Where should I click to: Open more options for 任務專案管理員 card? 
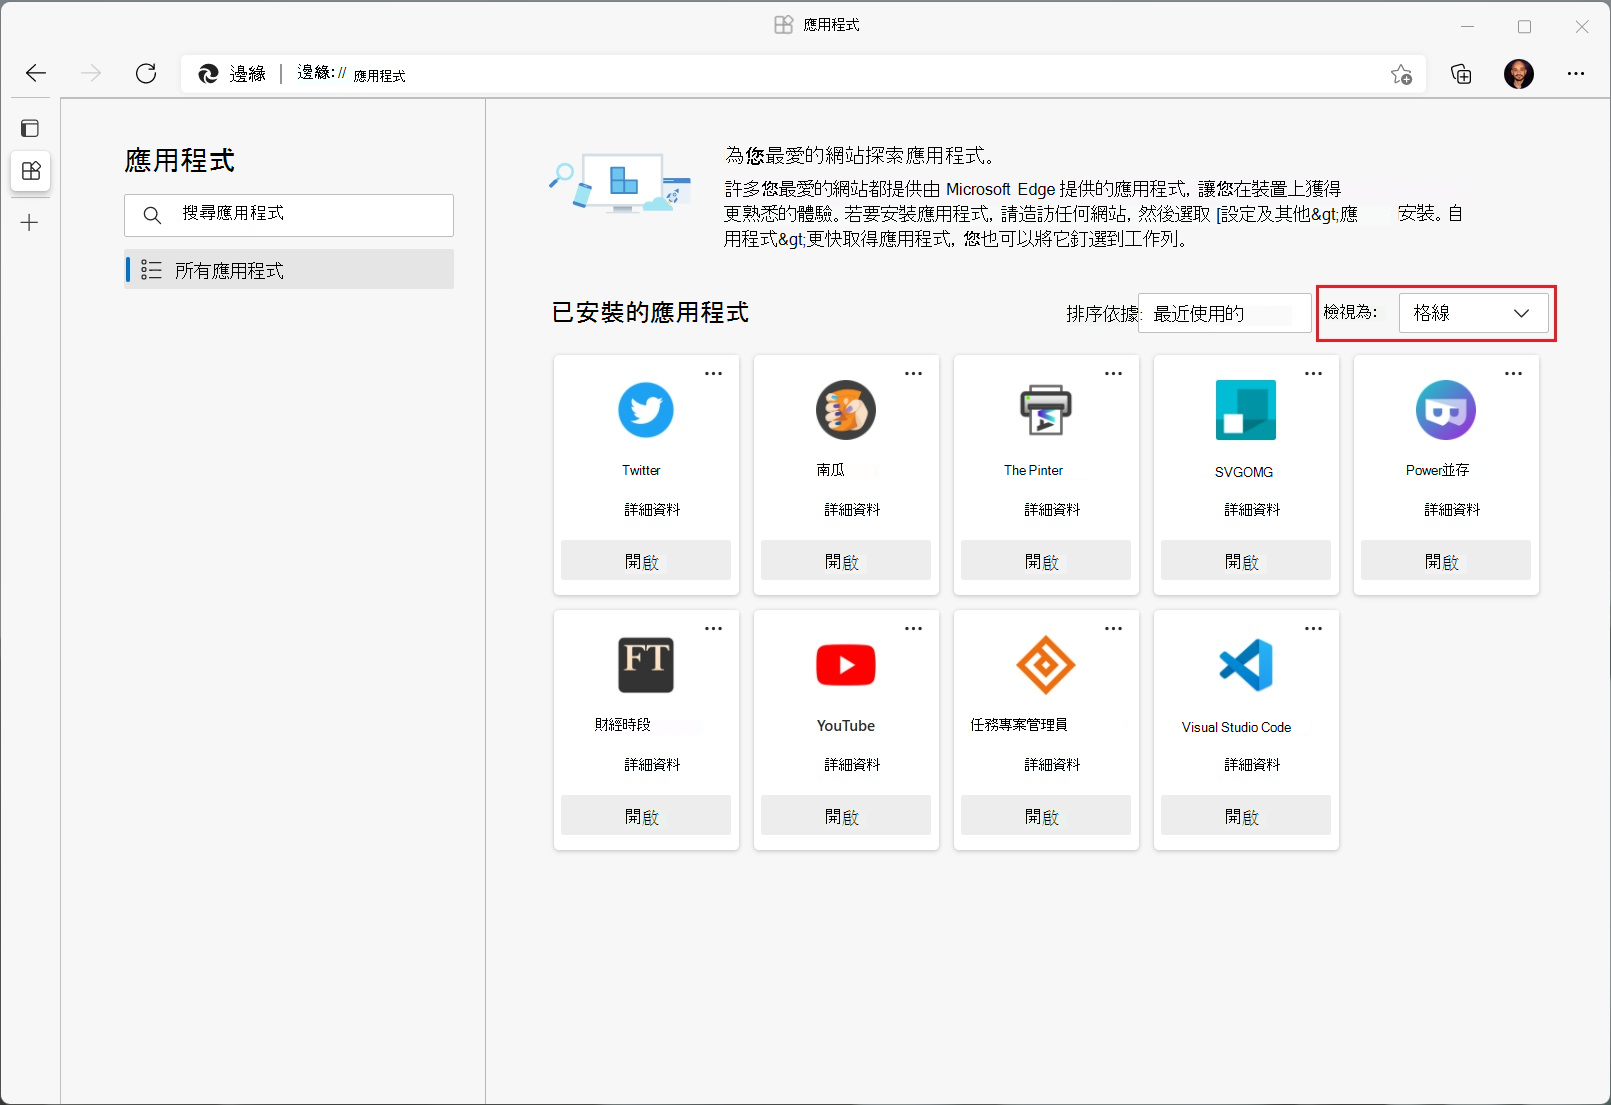pyautogui.click(x=1113, y=629)
